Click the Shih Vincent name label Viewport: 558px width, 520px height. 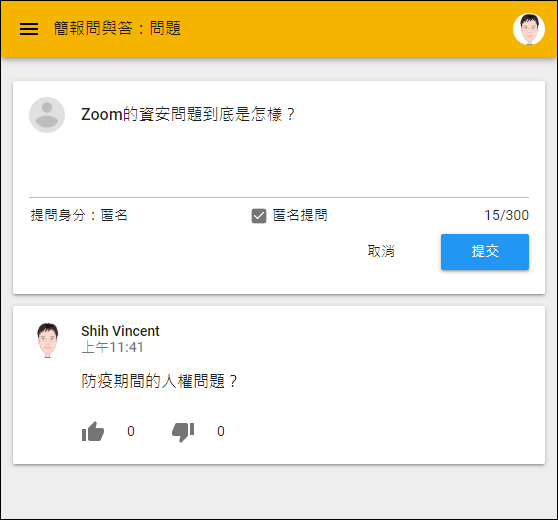click(x=120, y=331)
